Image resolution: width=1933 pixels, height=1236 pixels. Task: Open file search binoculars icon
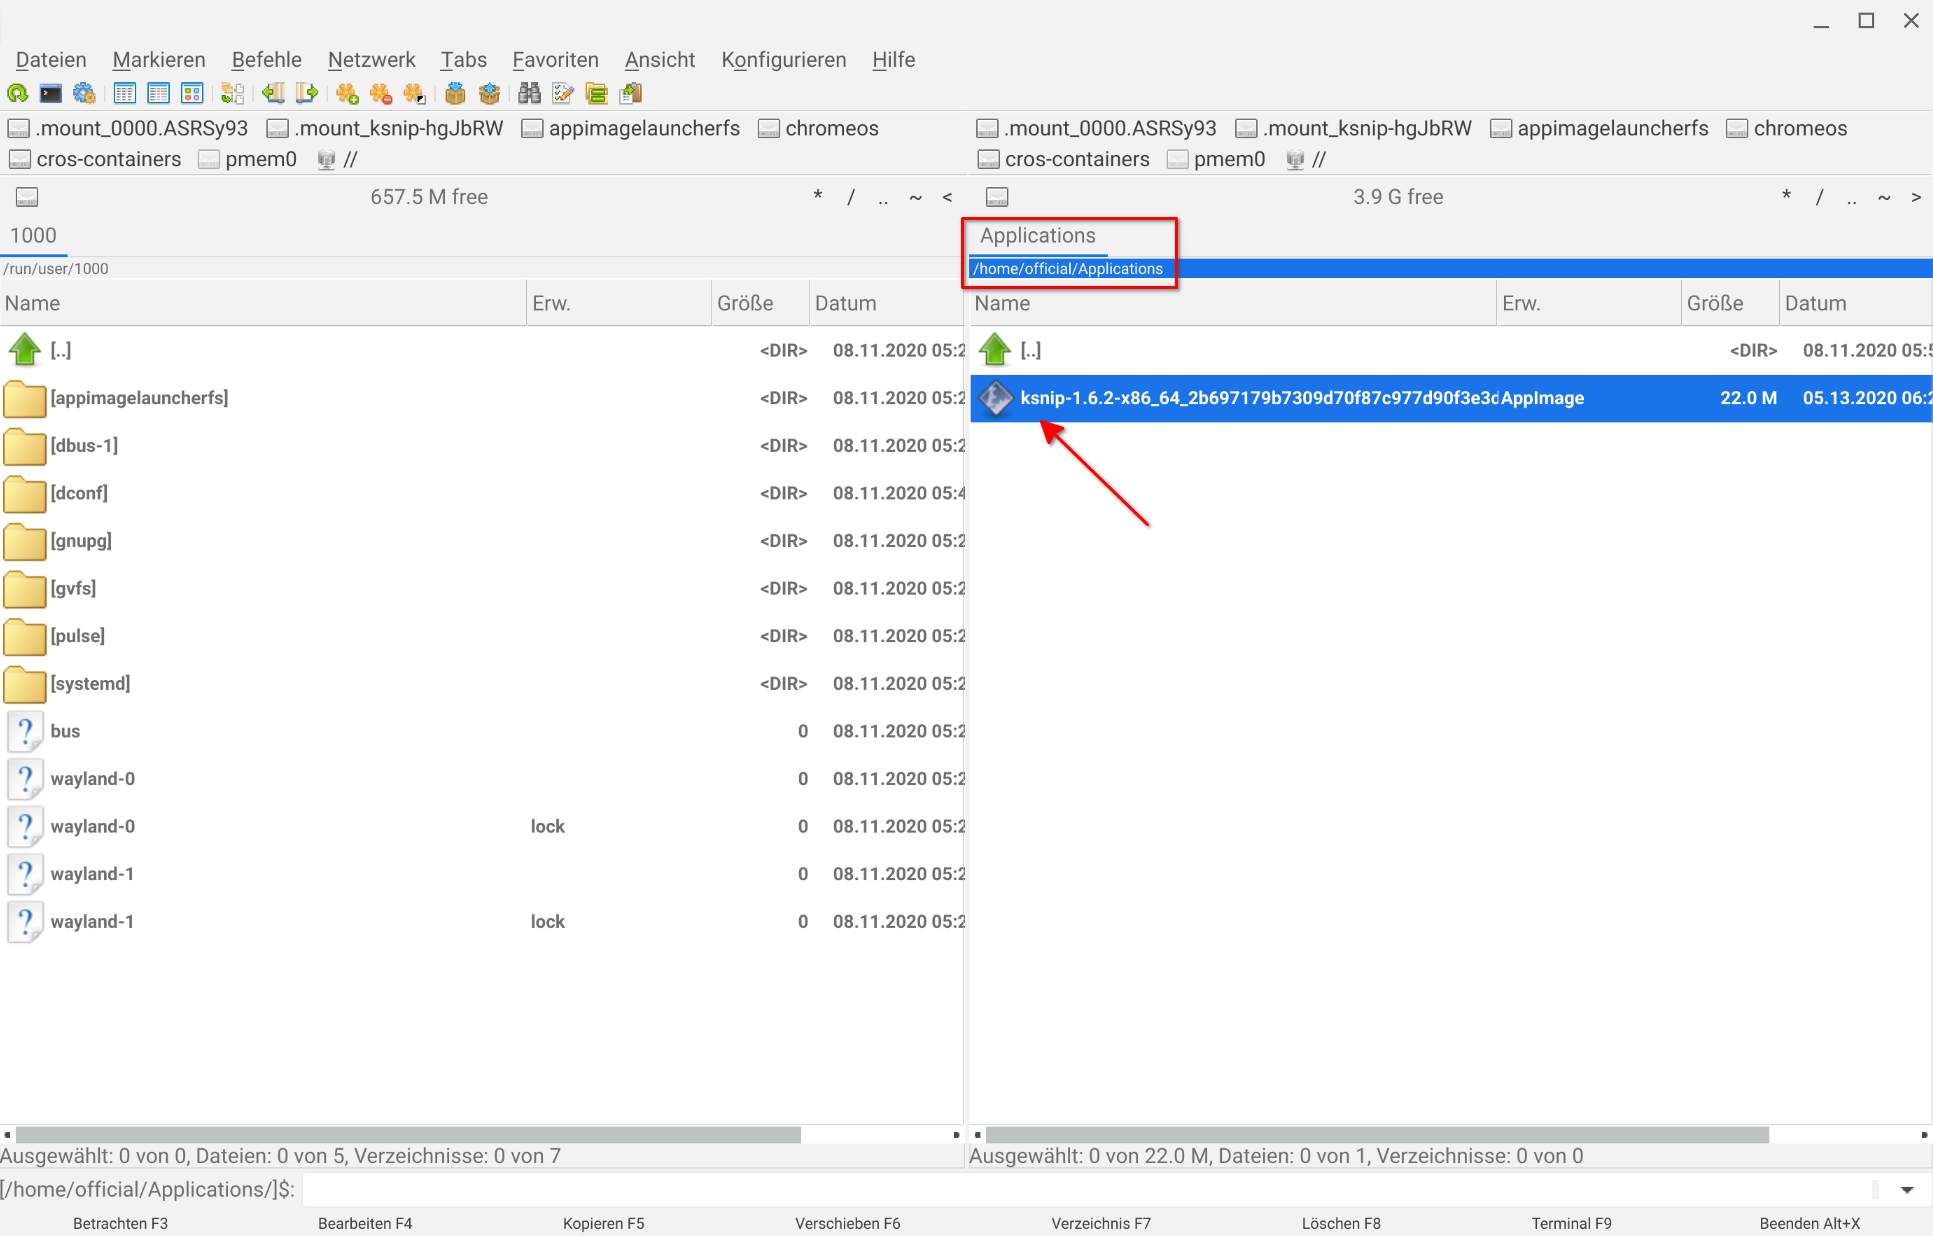[529, 94]
